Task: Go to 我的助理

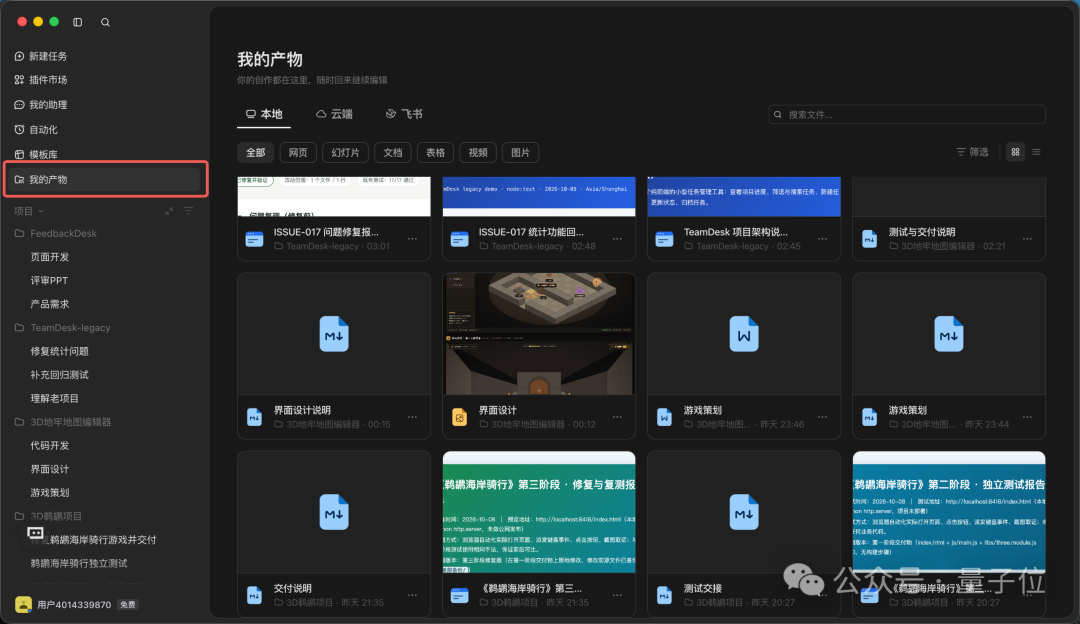Action: [41, 105]
